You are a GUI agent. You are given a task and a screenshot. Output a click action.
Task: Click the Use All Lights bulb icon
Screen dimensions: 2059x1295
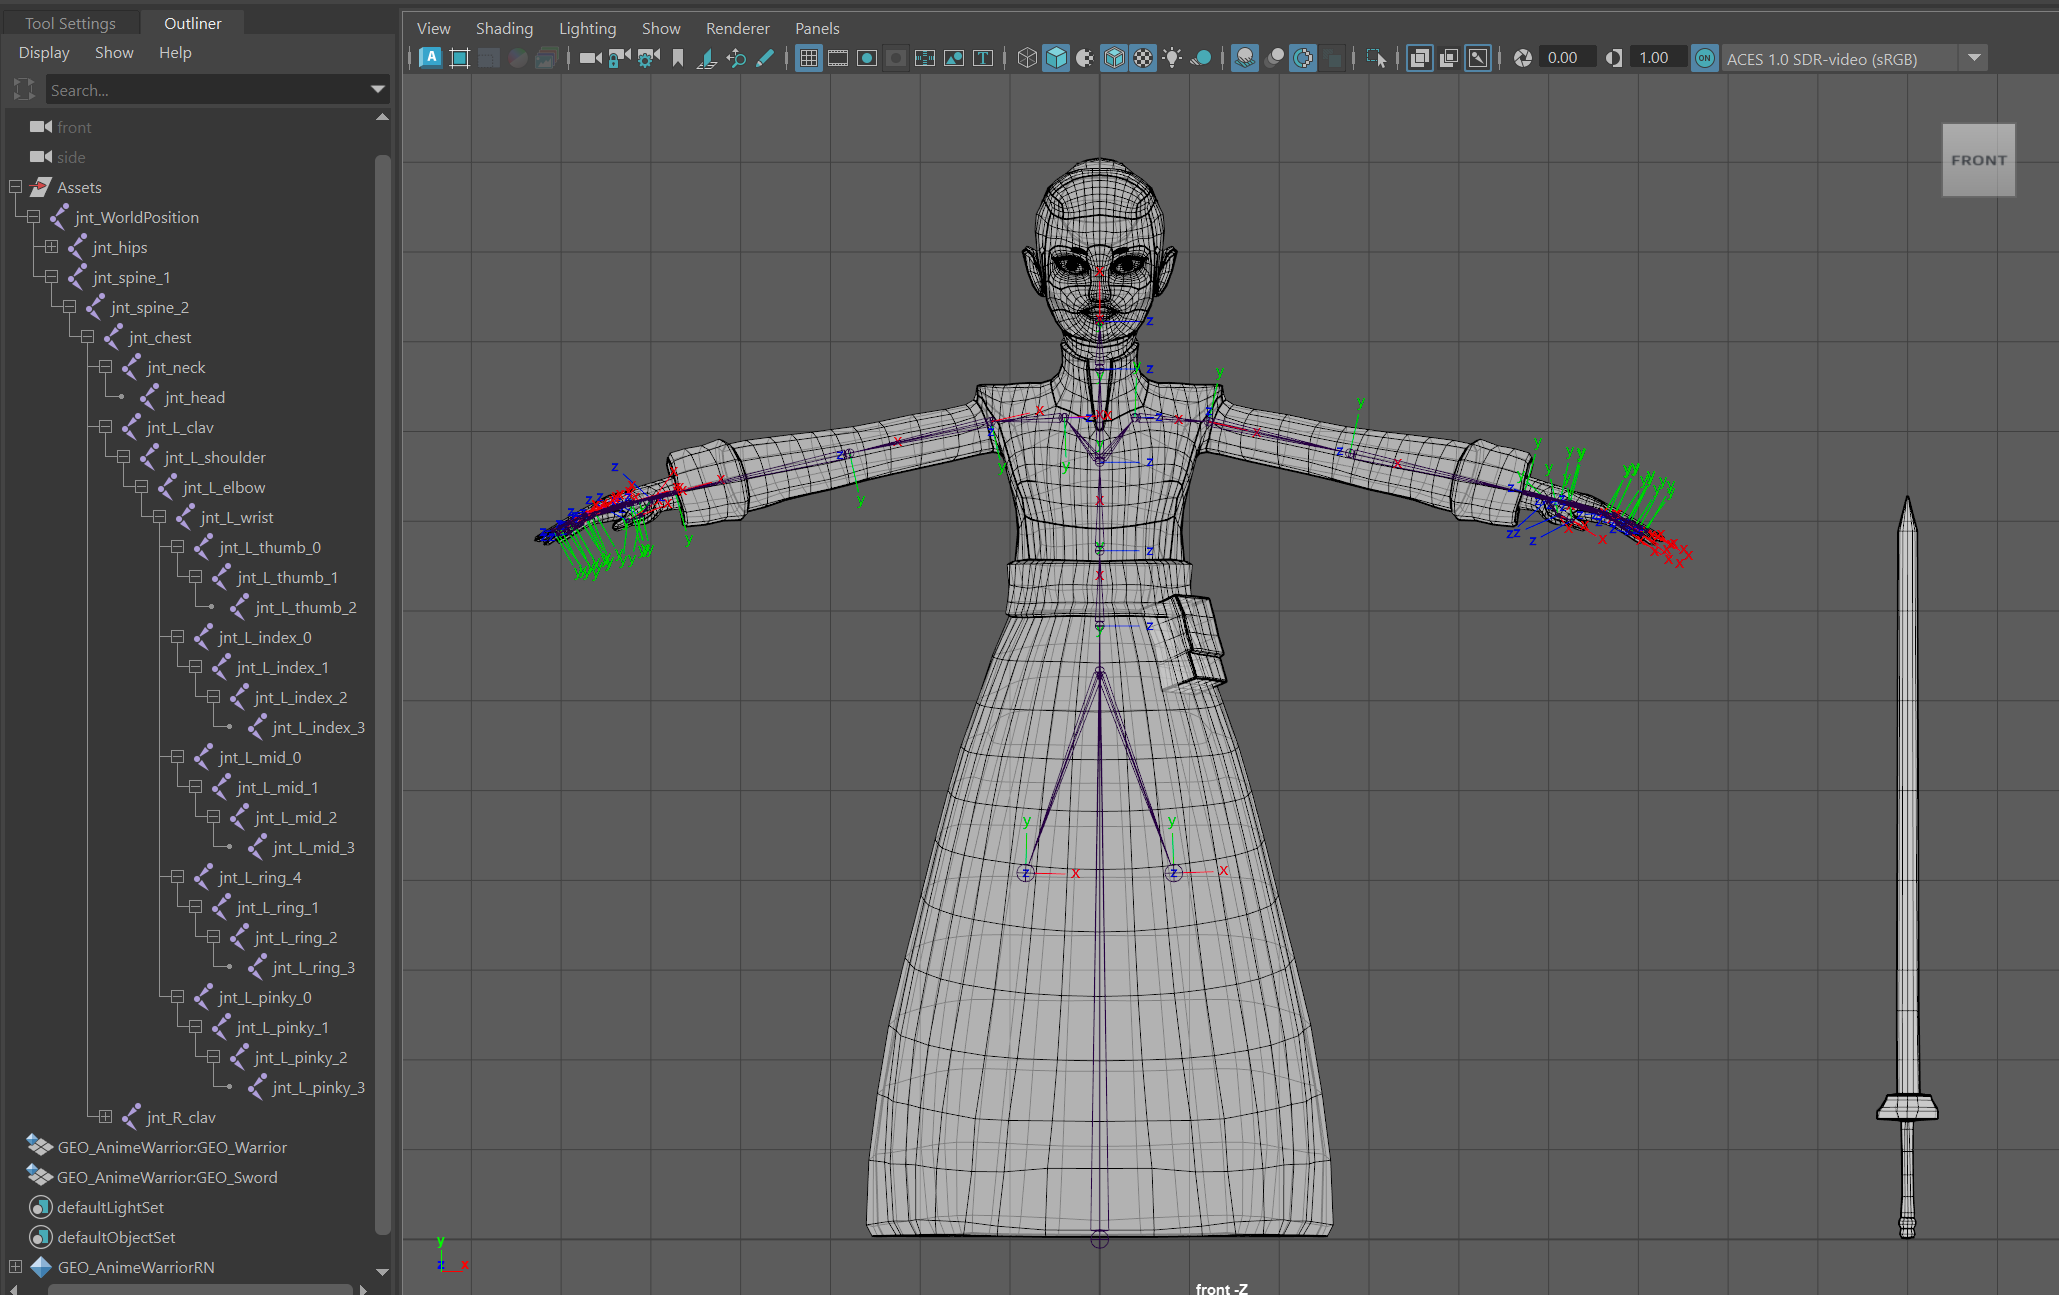click(x=1172, y=58)
